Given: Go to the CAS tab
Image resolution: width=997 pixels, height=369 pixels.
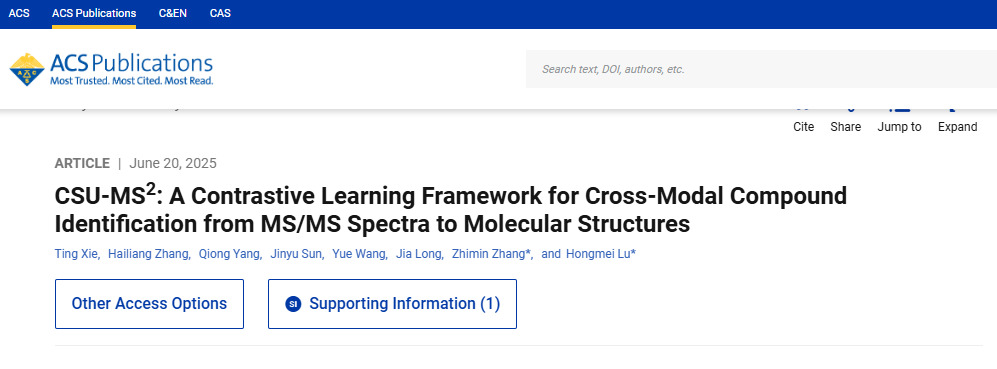Looking at the screenshot, I should [x=220, y=13].
